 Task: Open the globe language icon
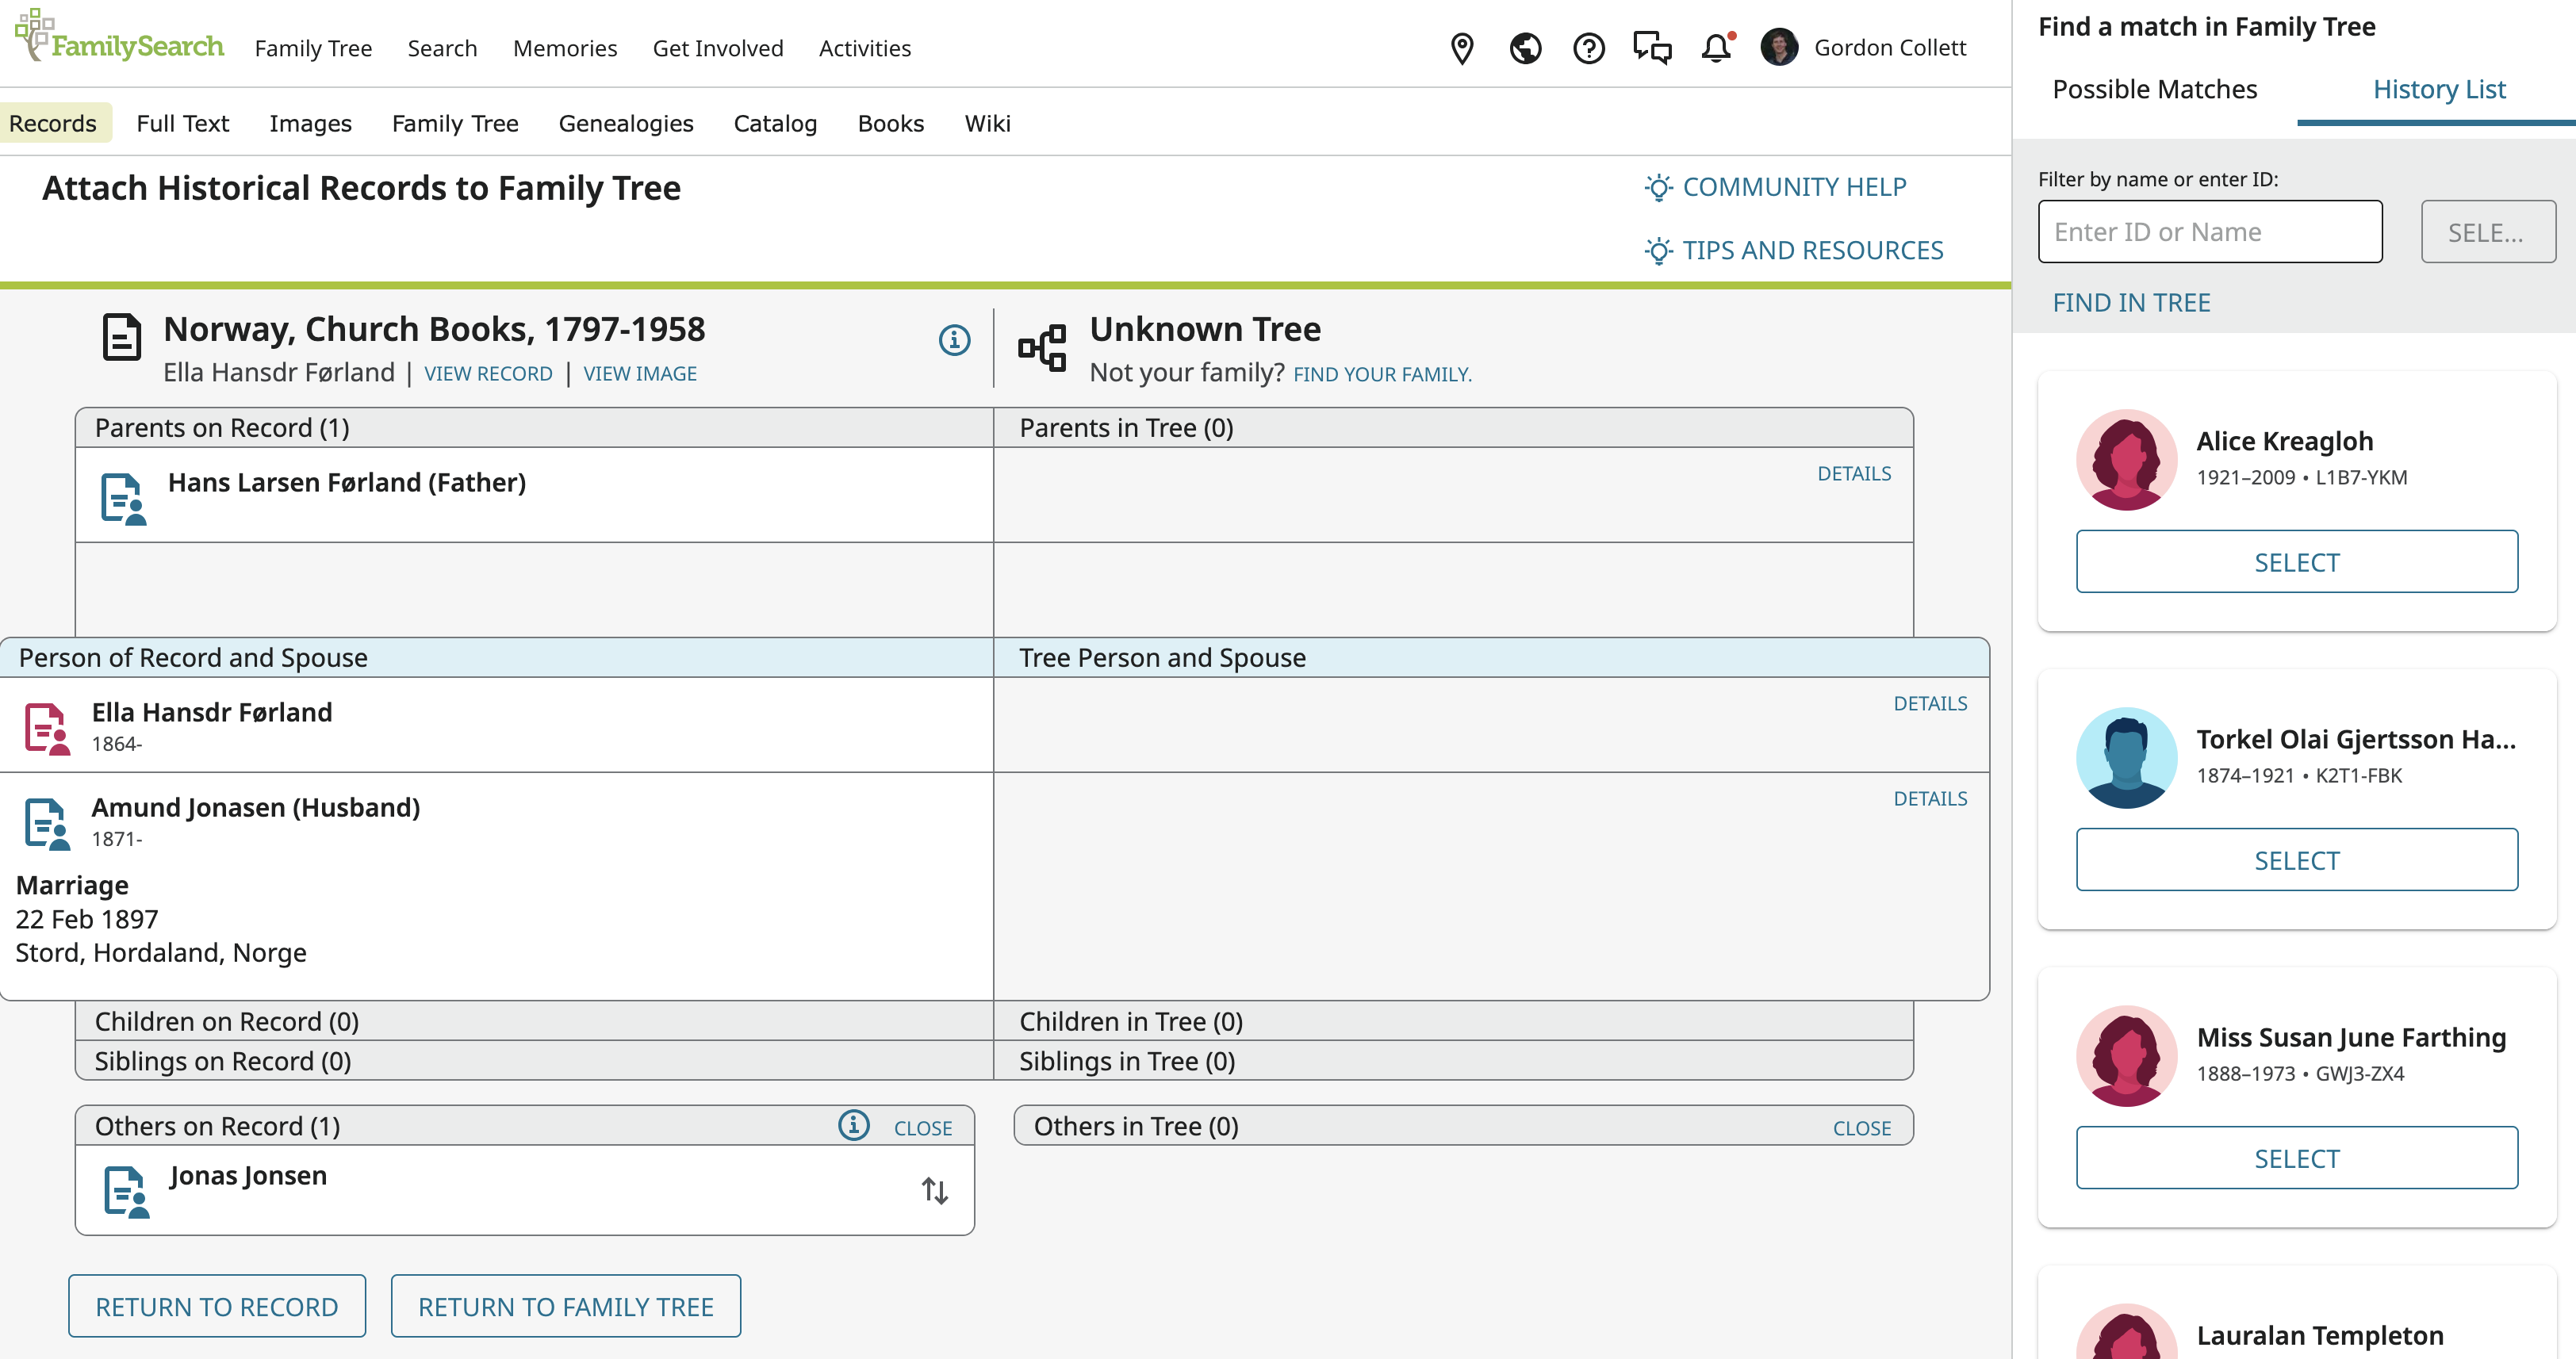(1525, 48)
